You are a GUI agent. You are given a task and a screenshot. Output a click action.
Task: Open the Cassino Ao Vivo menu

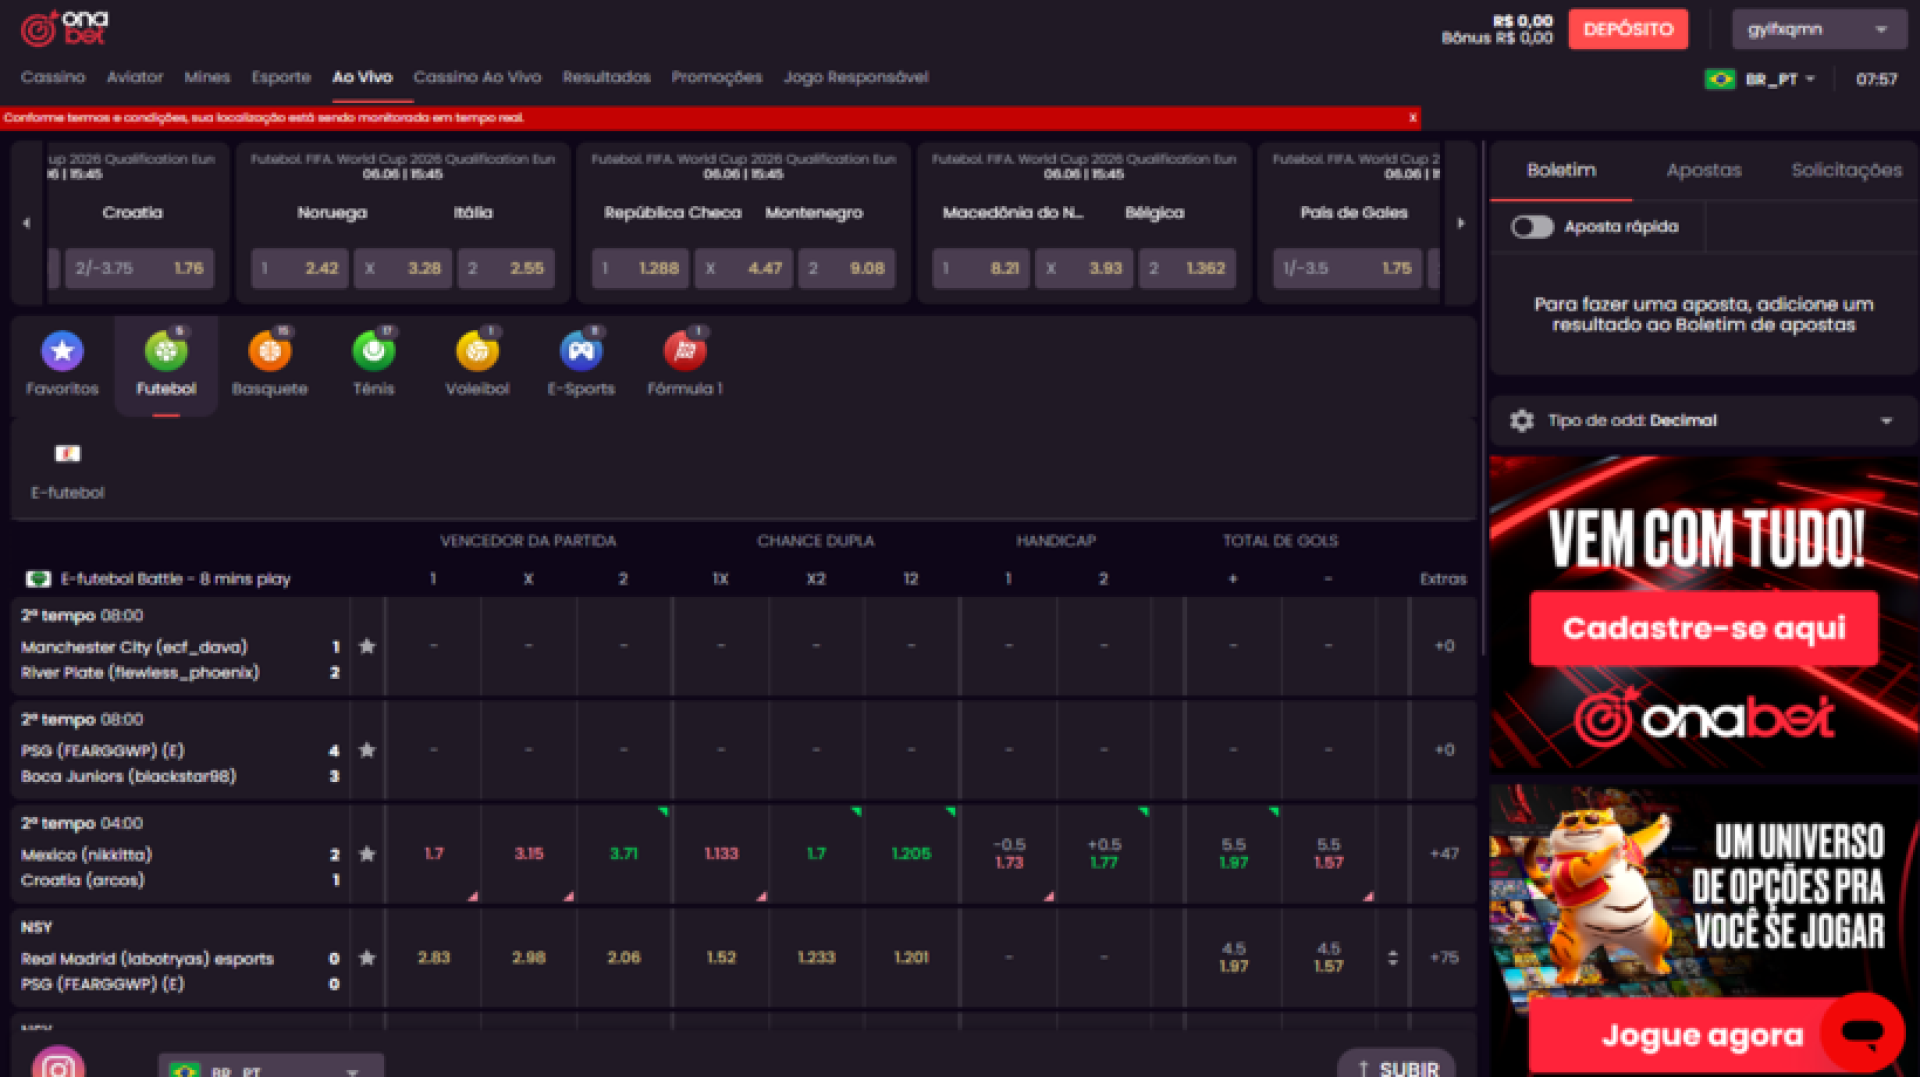(477, 78)
